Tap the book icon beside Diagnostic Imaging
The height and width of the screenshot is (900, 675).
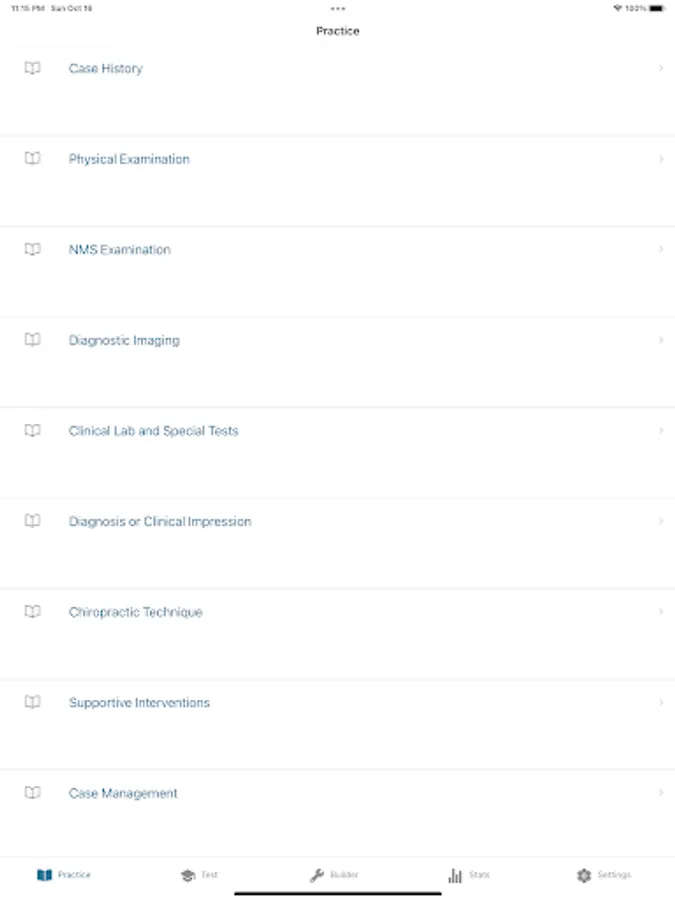tap(33, 340)
